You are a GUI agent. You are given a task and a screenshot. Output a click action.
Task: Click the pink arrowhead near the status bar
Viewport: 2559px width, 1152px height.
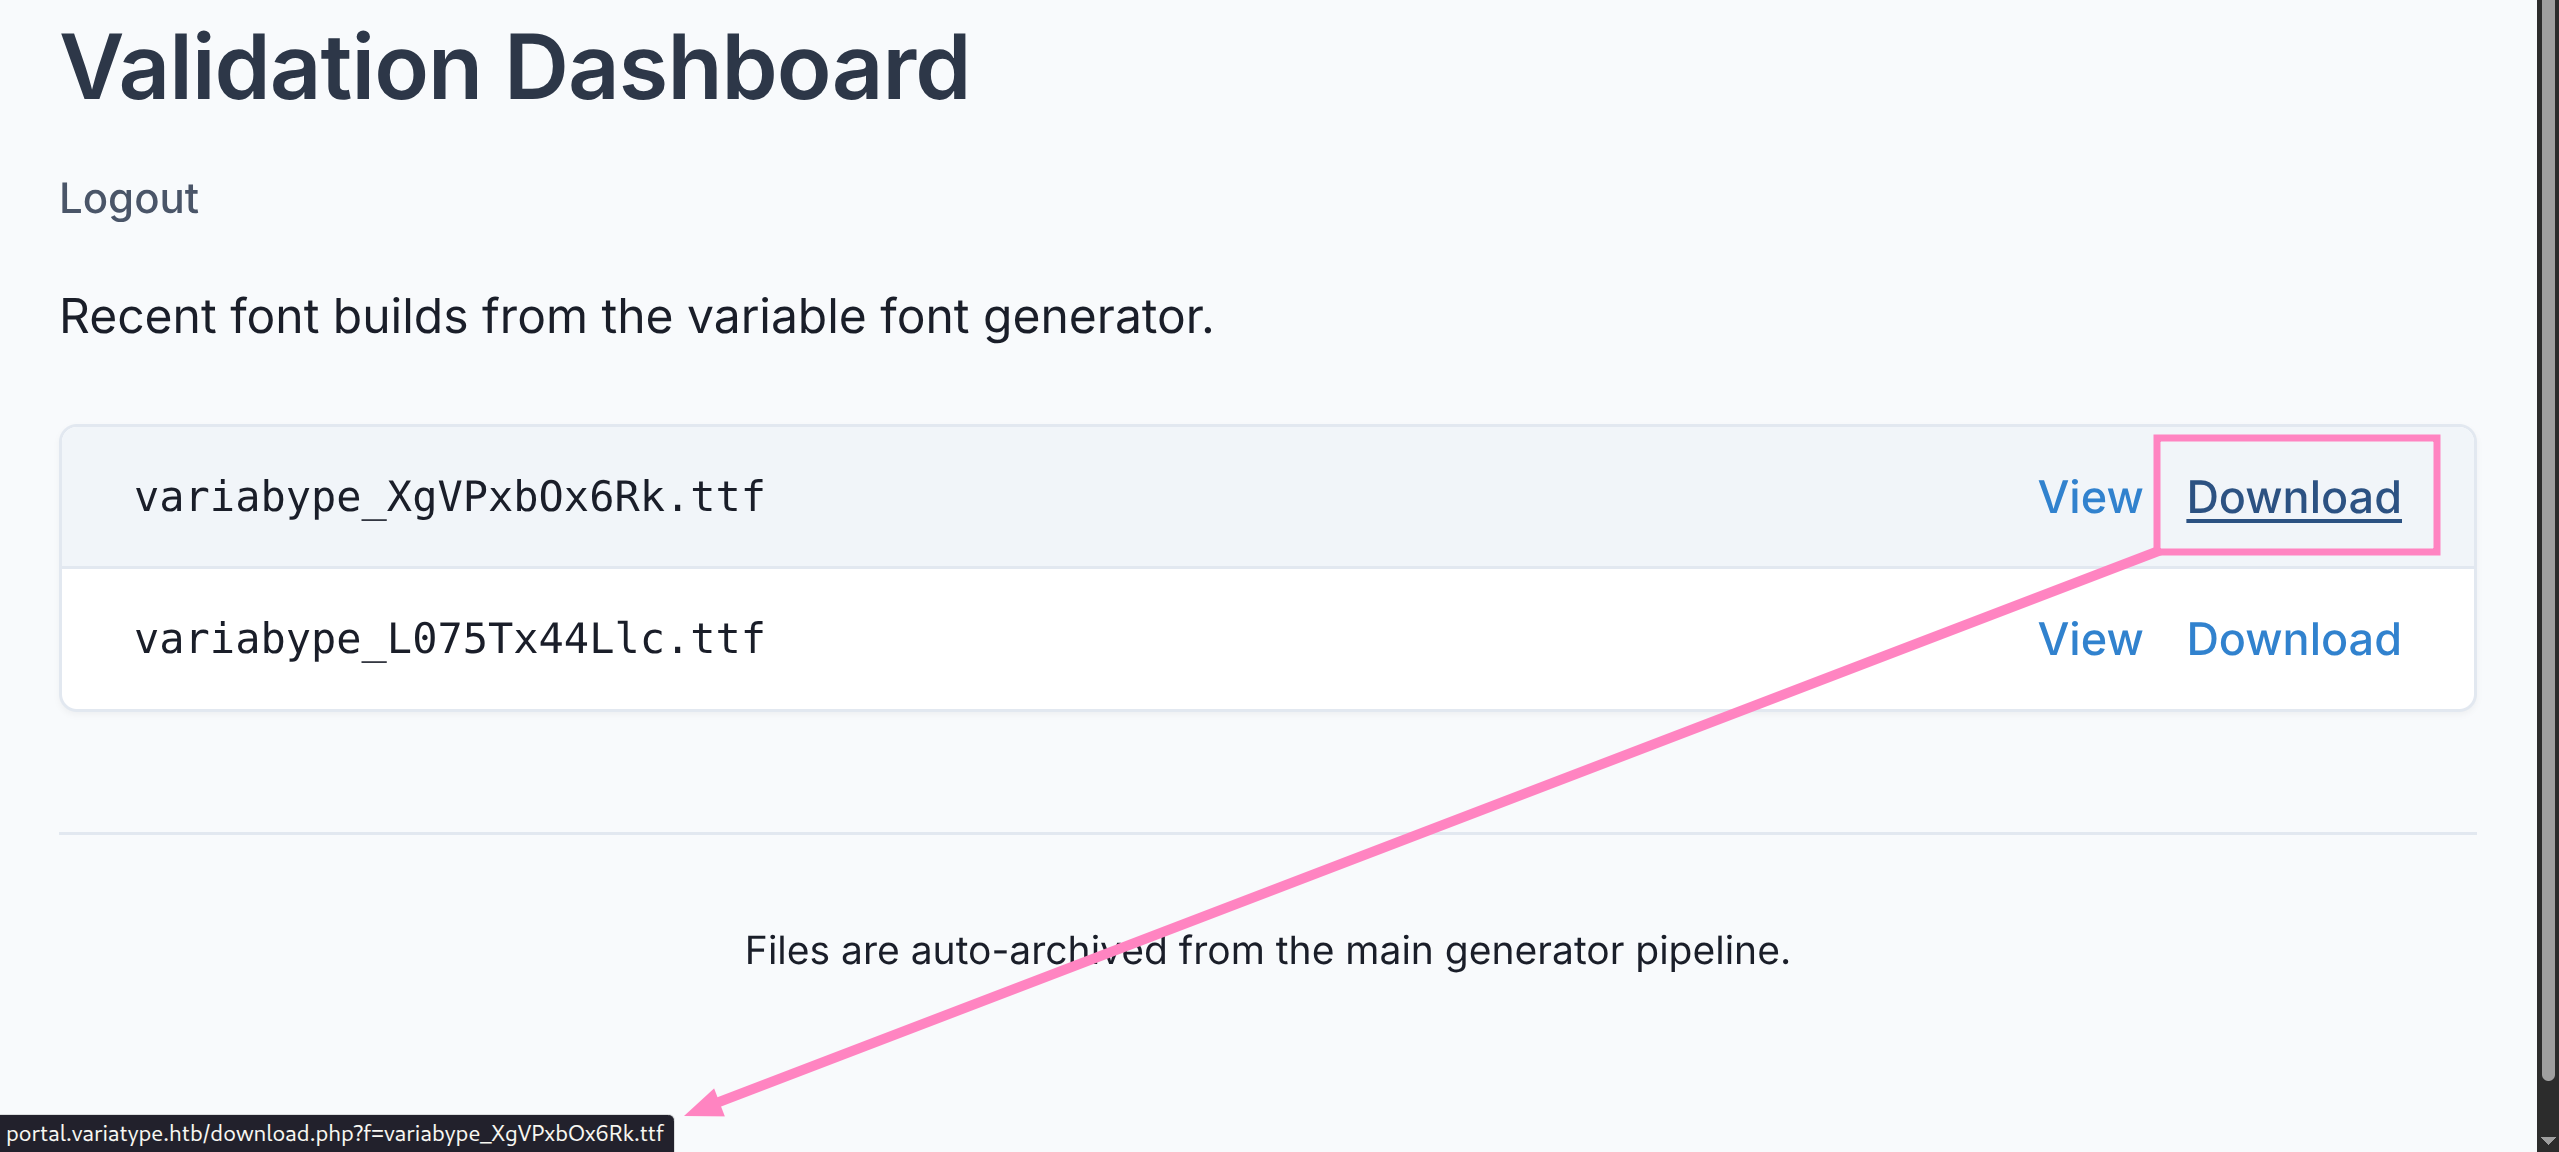[706, 1104]
